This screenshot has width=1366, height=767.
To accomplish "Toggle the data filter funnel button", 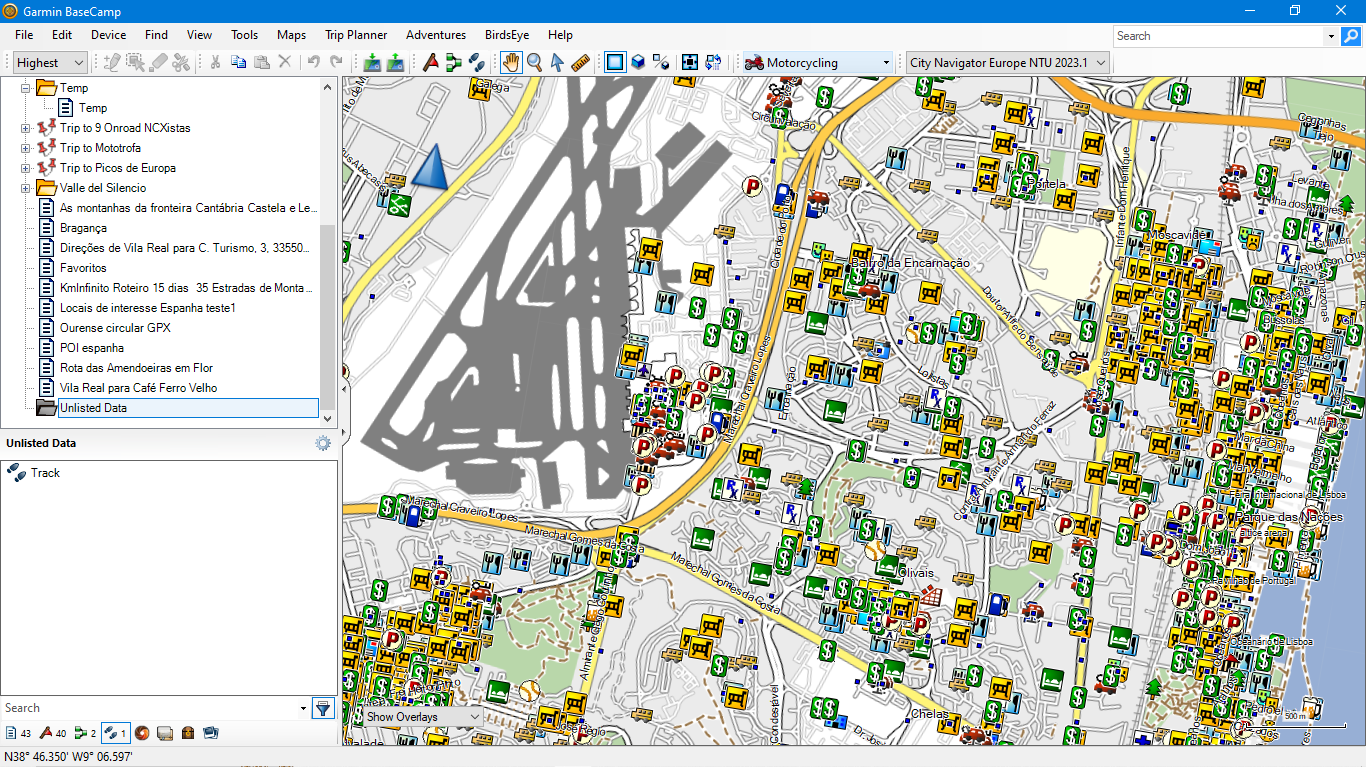I will tap(323, 708).
